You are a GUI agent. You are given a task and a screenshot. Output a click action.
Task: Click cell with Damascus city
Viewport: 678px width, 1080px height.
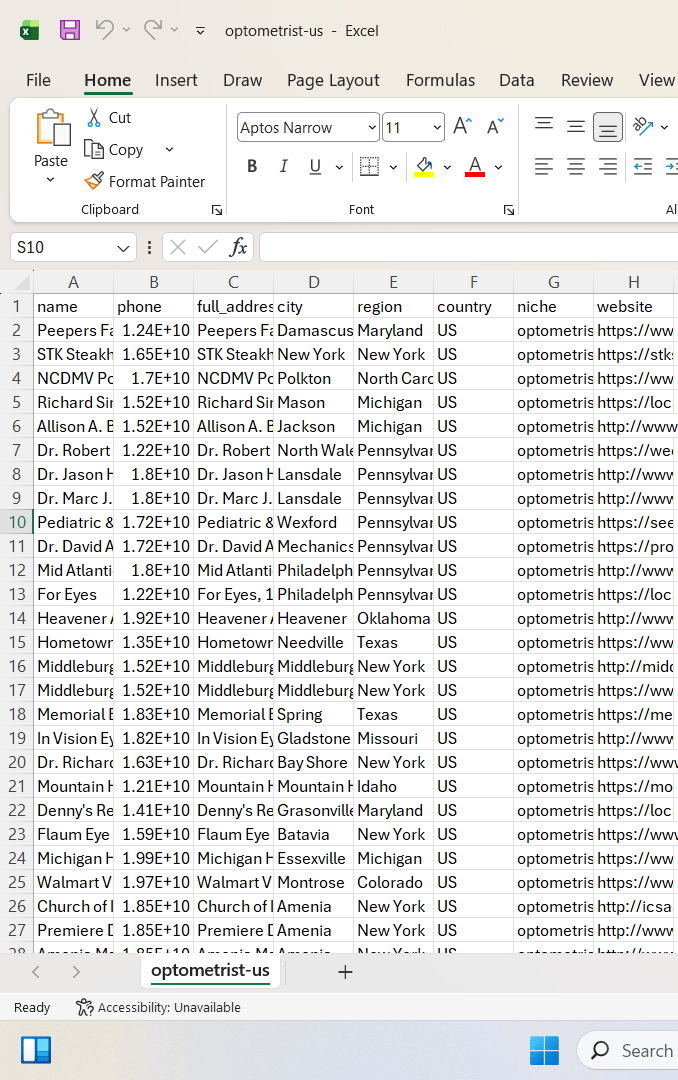point(314,331)
